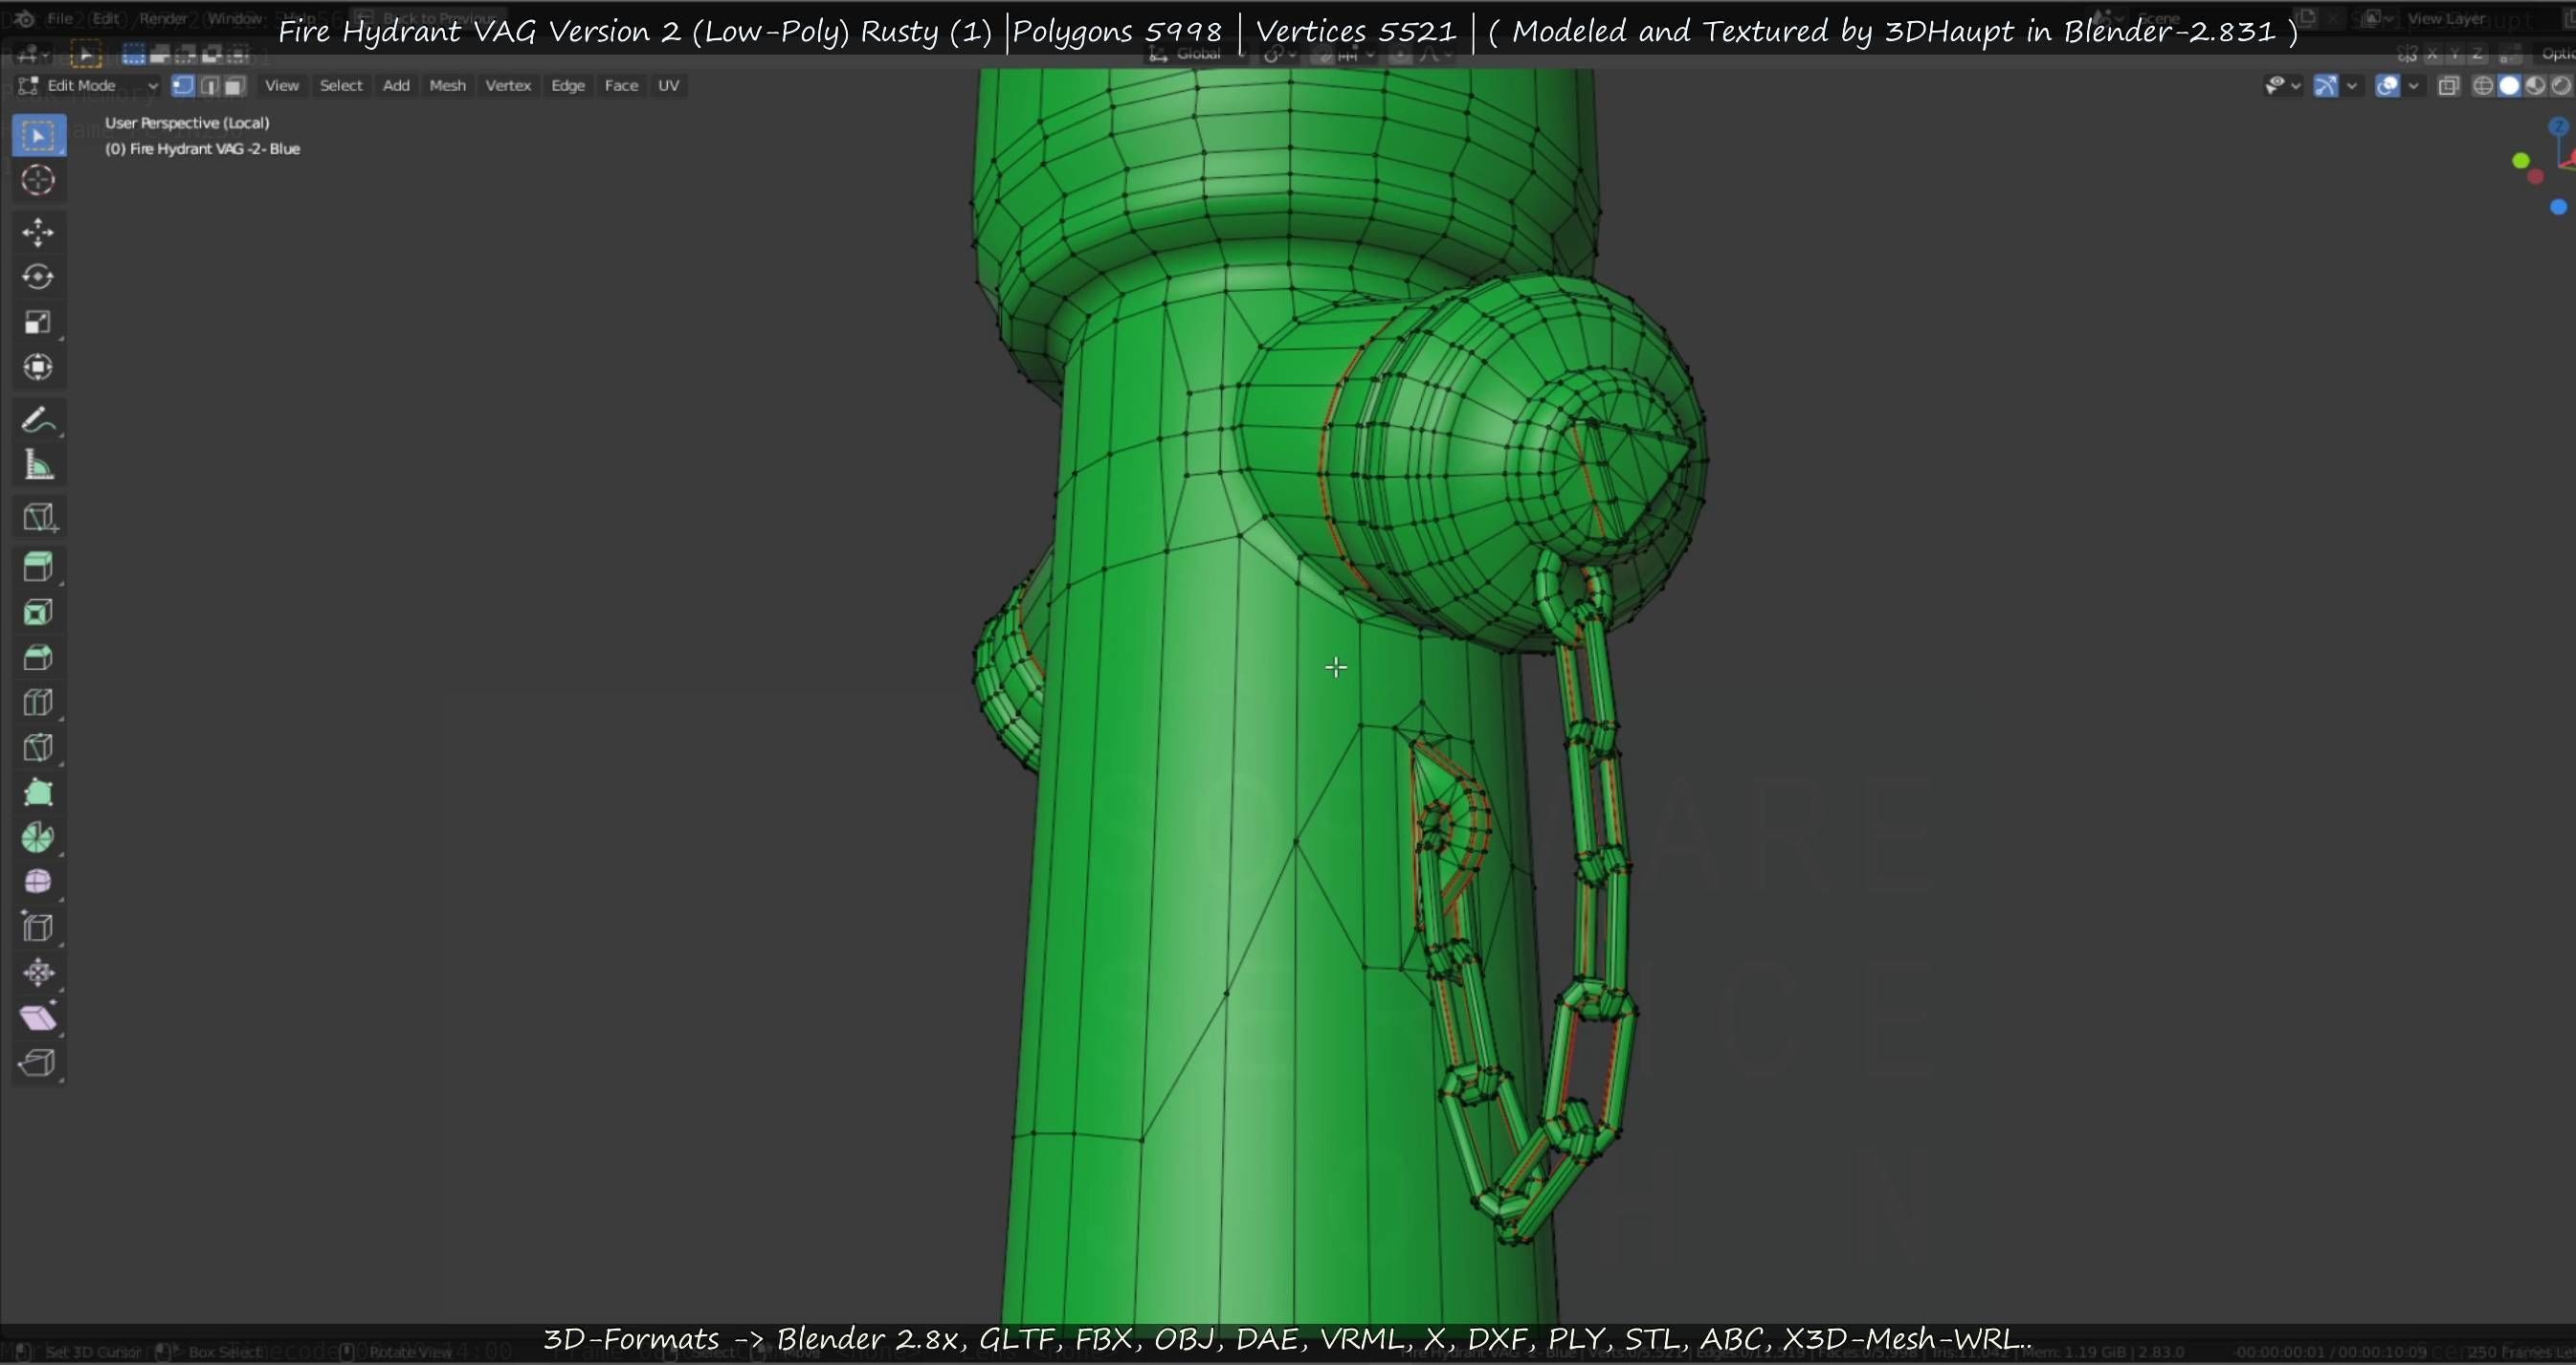Open the Render menu
2576x1365 pixels.
pos(163,18)
